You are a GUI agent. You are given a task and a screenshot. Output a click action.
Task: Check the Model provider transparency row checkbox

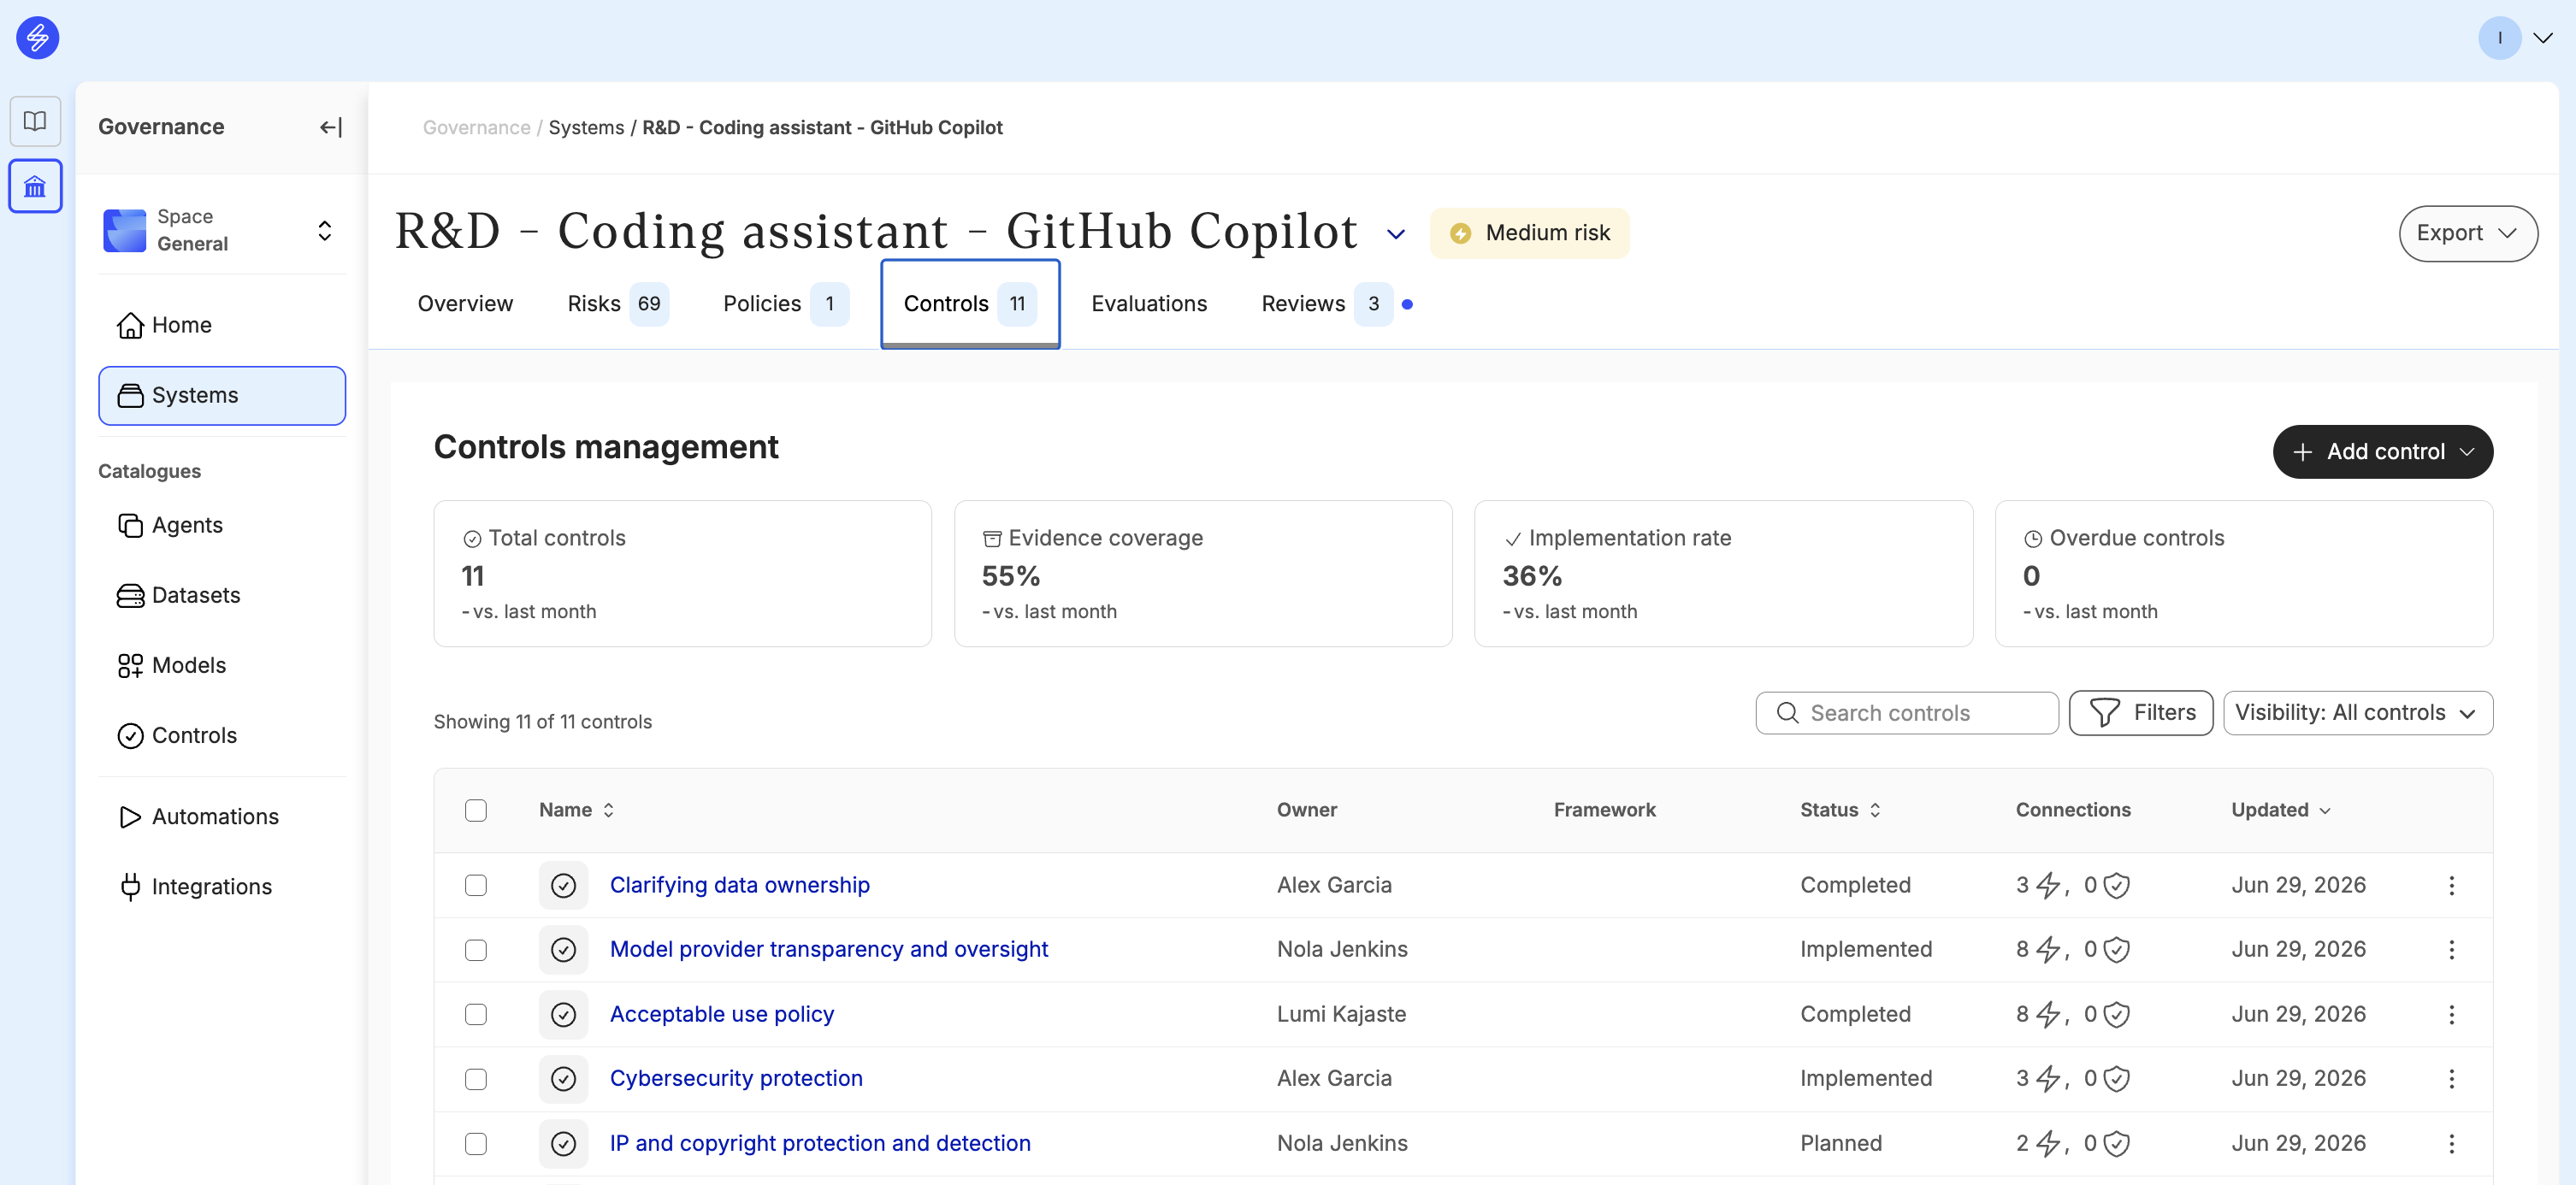(476, 950)
